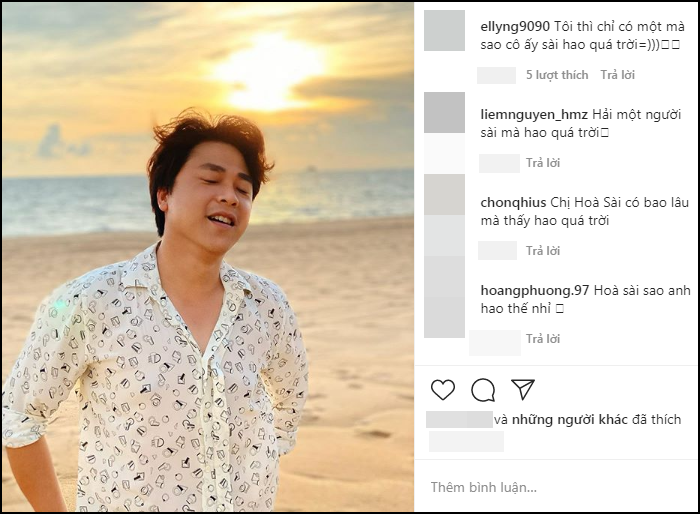Click the heart like icon
This screenshot has height=514, width=700.
pyautogui.click(x=443, y=389)
